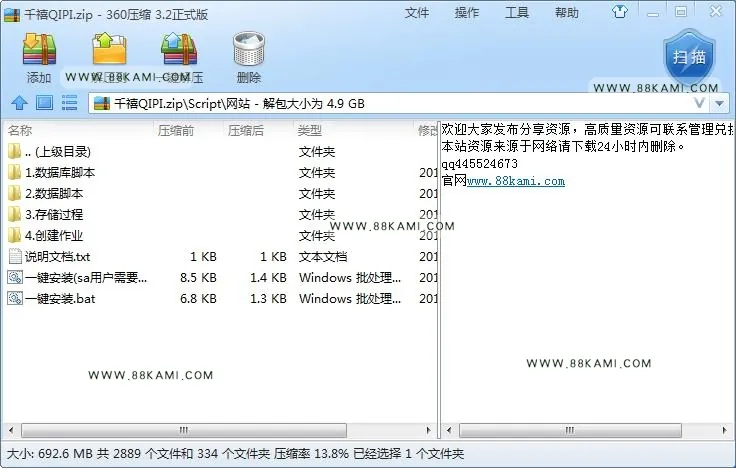The height and width of the screenshot is (468, 736).
Task: Switch to large icon view mode
Action: [45, 102]
